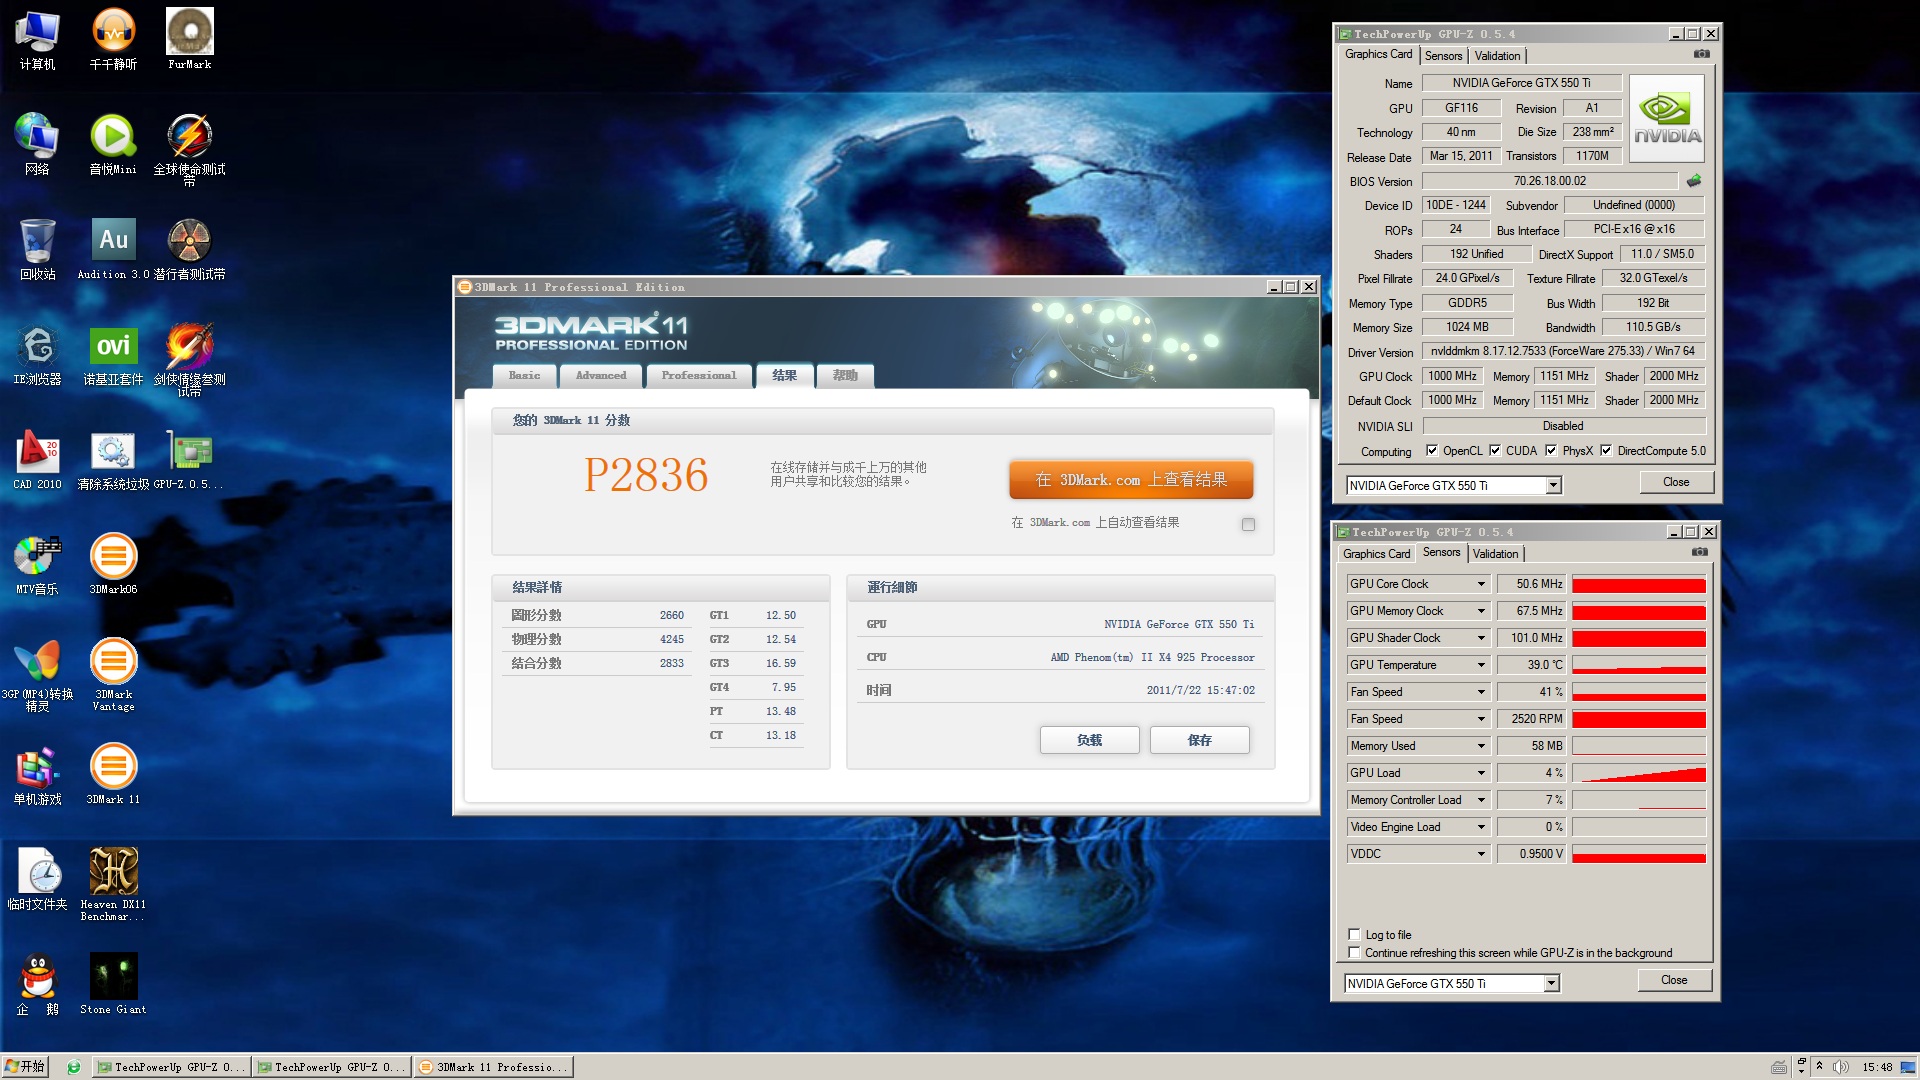Open GPU selector dropdown in Sensors window
This screenshot has width=1920, height=1080.
tap(1551, 984)
